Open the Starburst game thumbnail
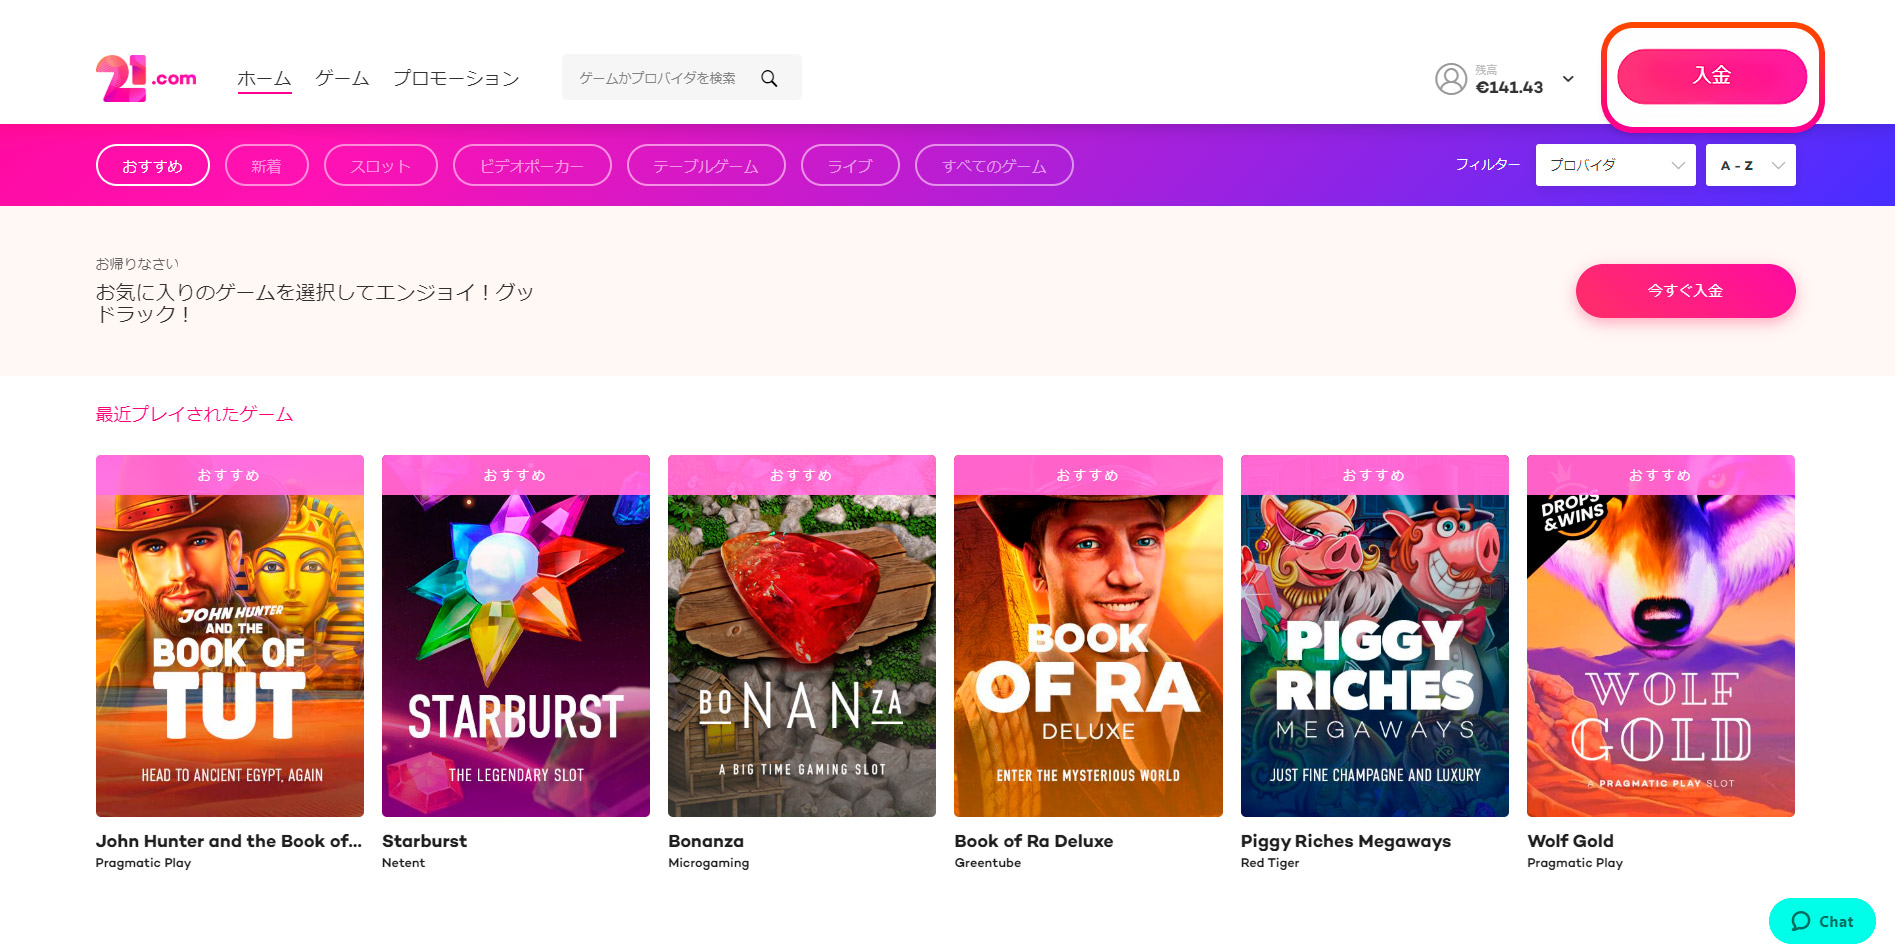The height and width of the screenshot is (947, 1895). [516, 636]
